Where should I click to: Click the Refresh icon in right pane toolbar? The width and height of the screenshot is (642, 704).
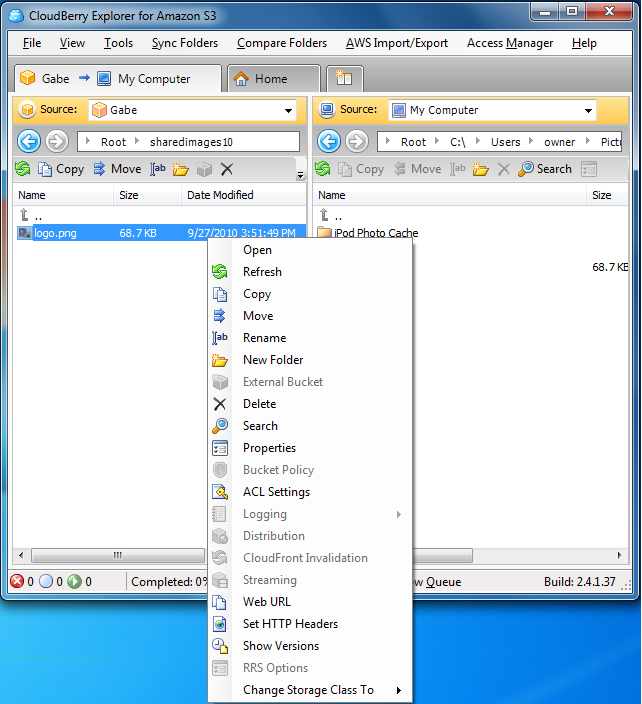pos(322,169)
